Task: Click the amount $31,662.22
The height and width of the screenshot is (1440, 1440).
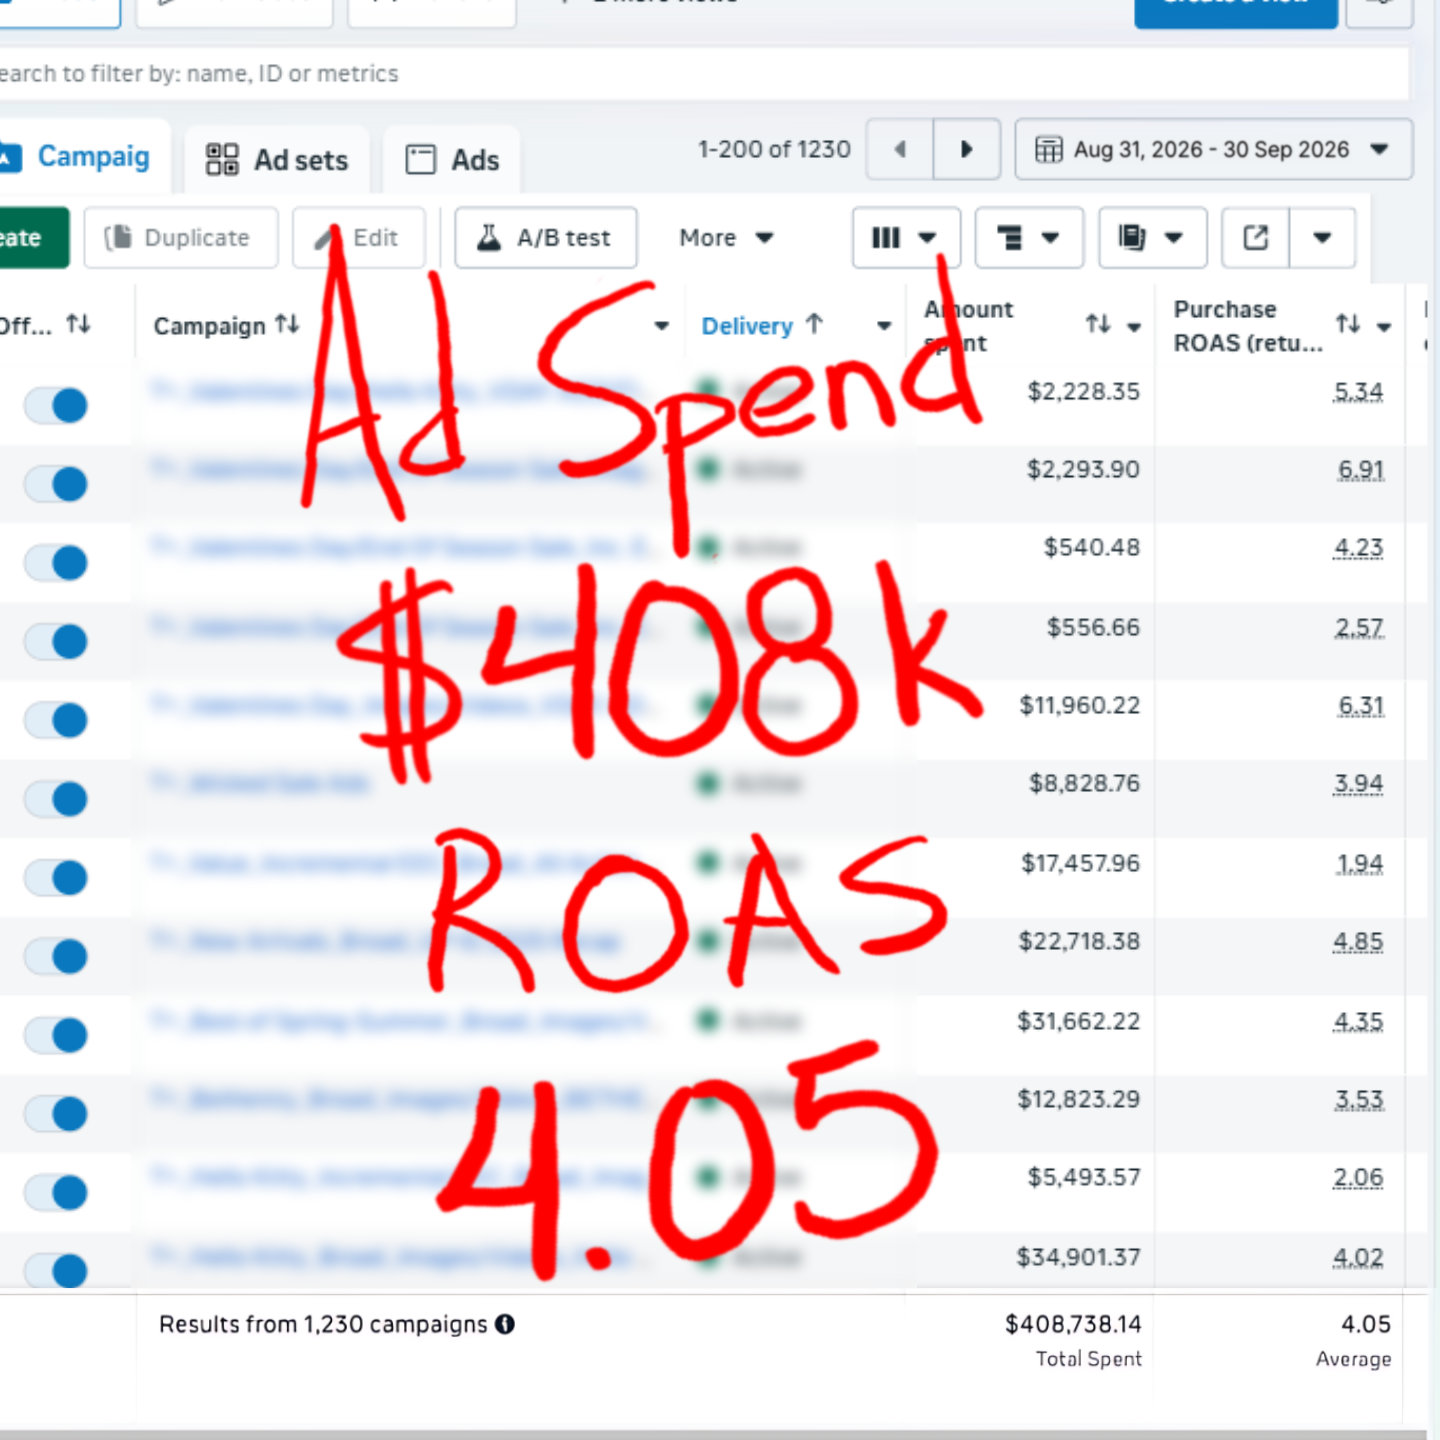Action: [1078, 1021]
